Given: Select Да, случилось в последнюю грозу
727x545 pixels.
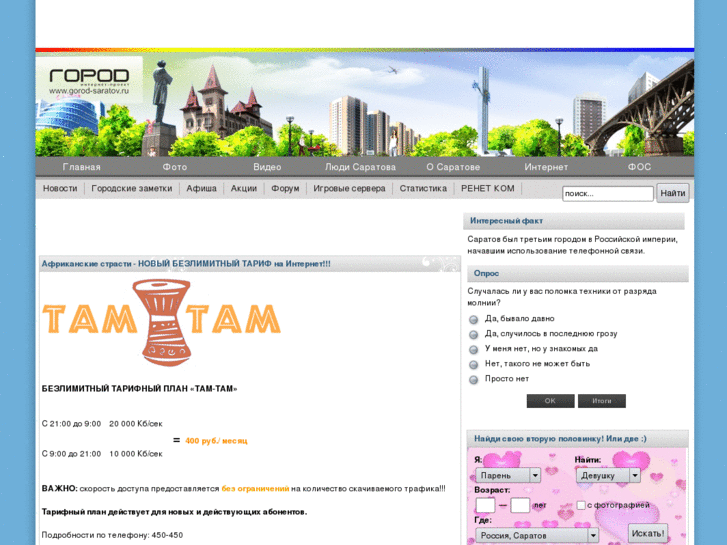Looking at the screenshot, I should click(473, 334).
